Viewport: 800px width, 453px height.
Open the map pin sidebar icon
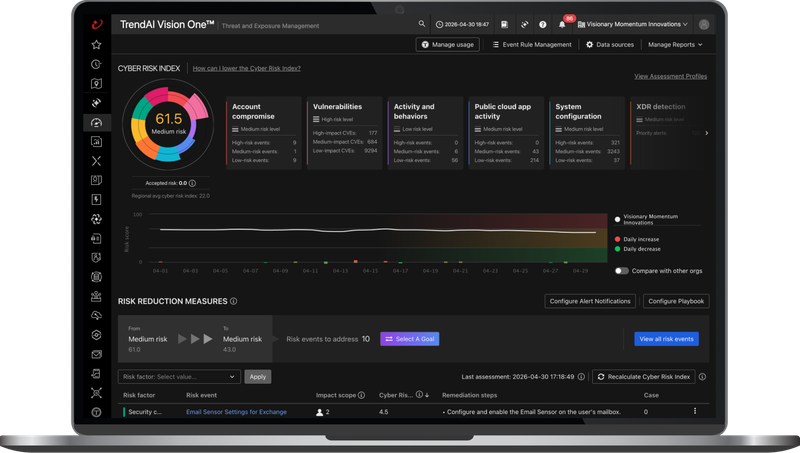click(96, 84)
